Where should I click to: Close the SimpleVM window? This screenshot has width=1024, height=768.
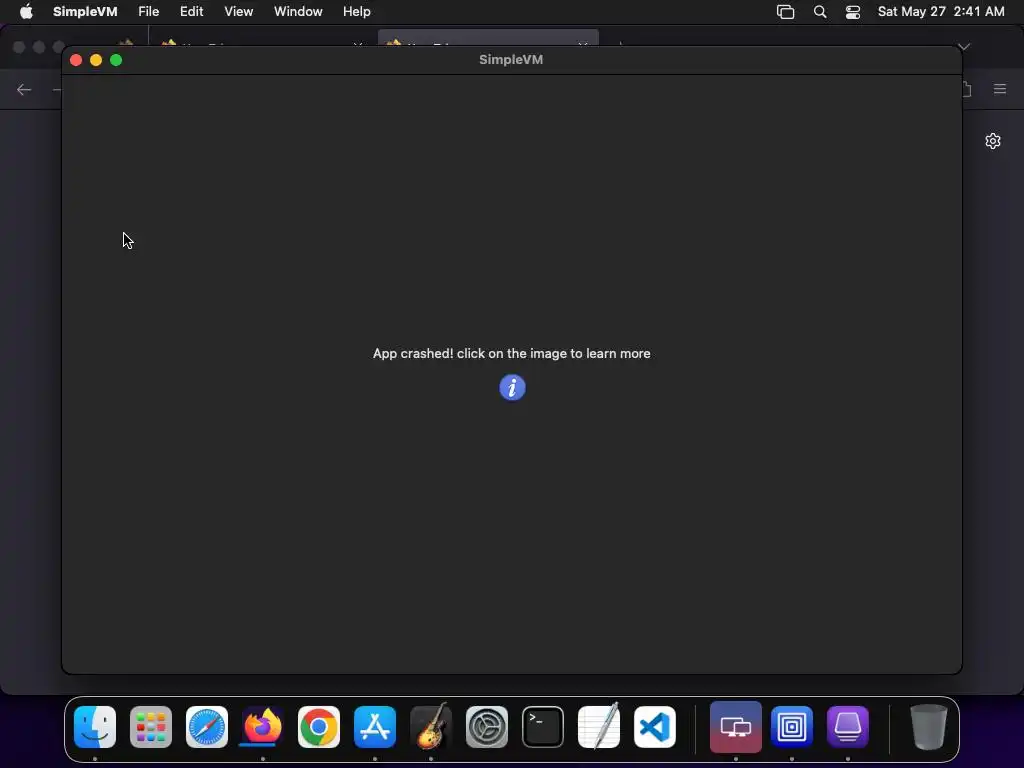(76, 60)
